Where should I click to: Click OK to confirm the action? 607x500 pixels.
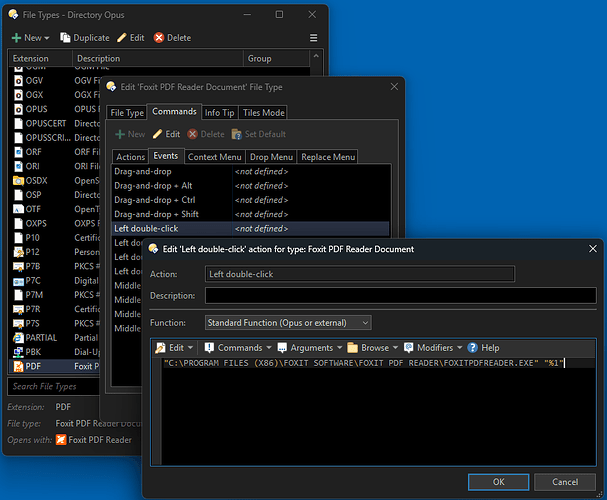pos(498,482)
